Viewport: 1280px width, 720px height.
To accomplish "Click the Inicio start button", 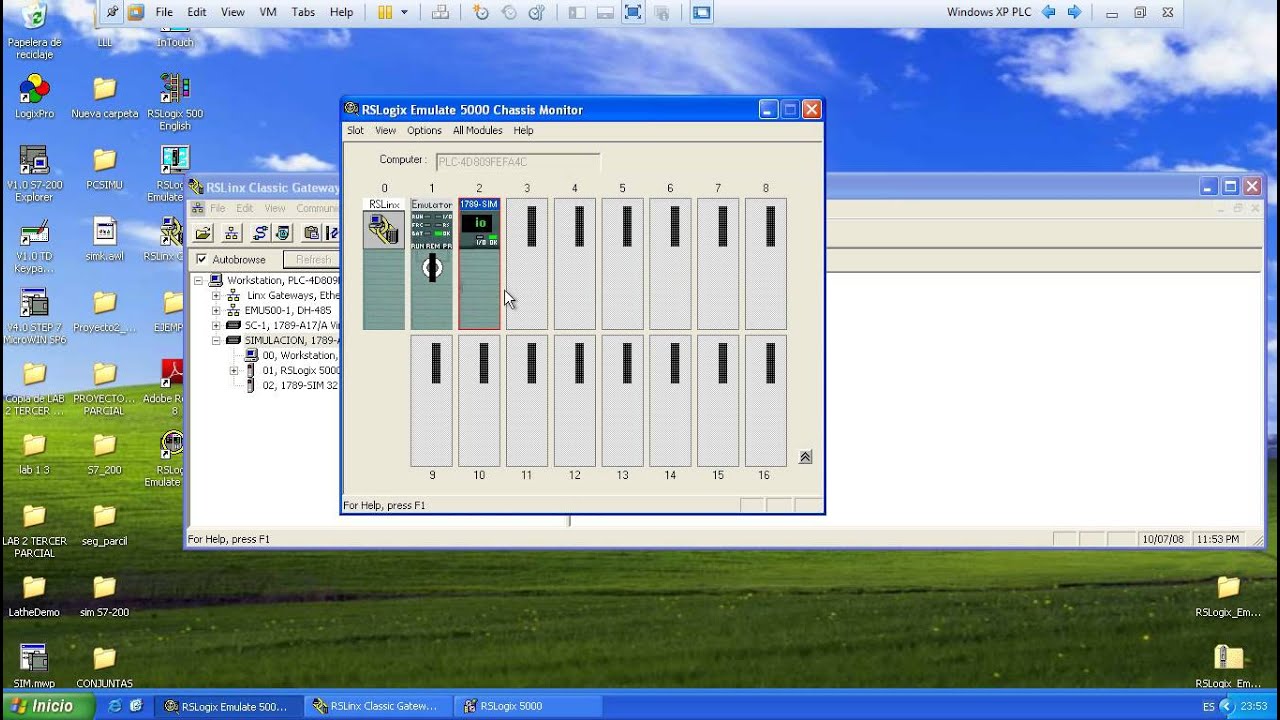I will tap(47, 706).
